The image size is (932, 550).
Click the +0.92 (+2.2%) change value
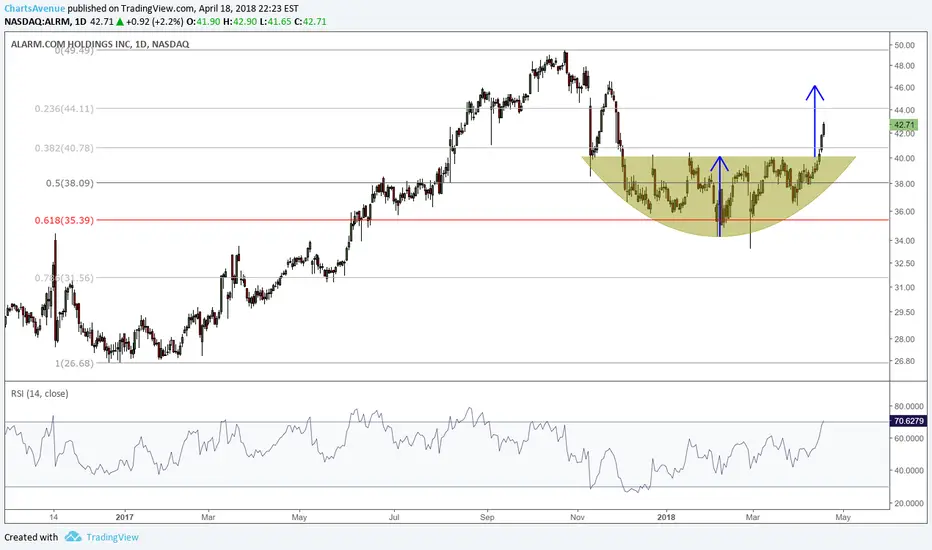coord(155,21)
